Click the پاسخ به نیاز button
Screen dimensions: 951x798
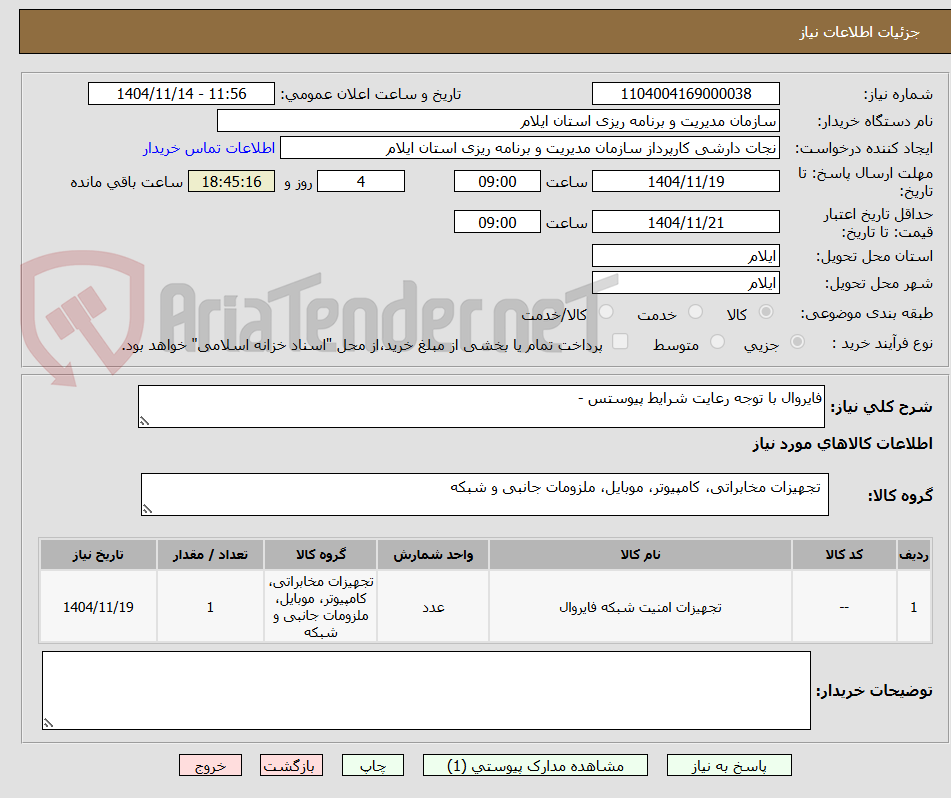(x=729, y=765)
